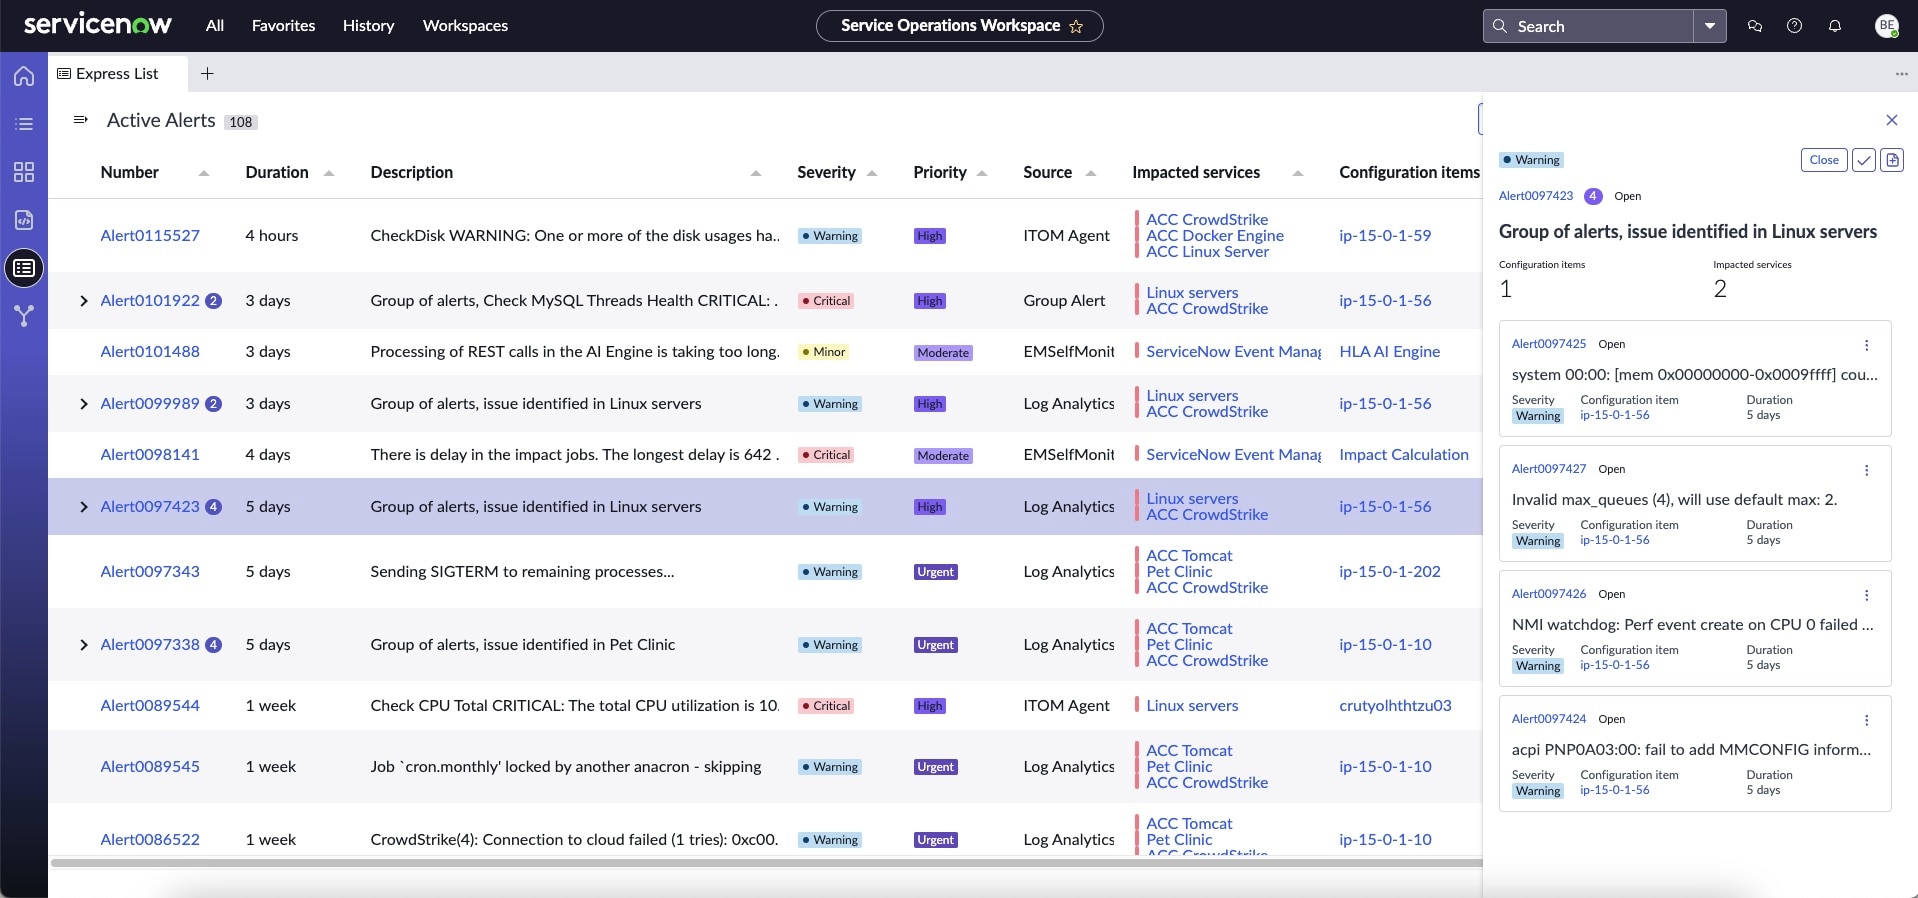This screenshot has width=1918, height=898.
Task: Open the Alert0098141 link
Action: [x=150, y=455]
